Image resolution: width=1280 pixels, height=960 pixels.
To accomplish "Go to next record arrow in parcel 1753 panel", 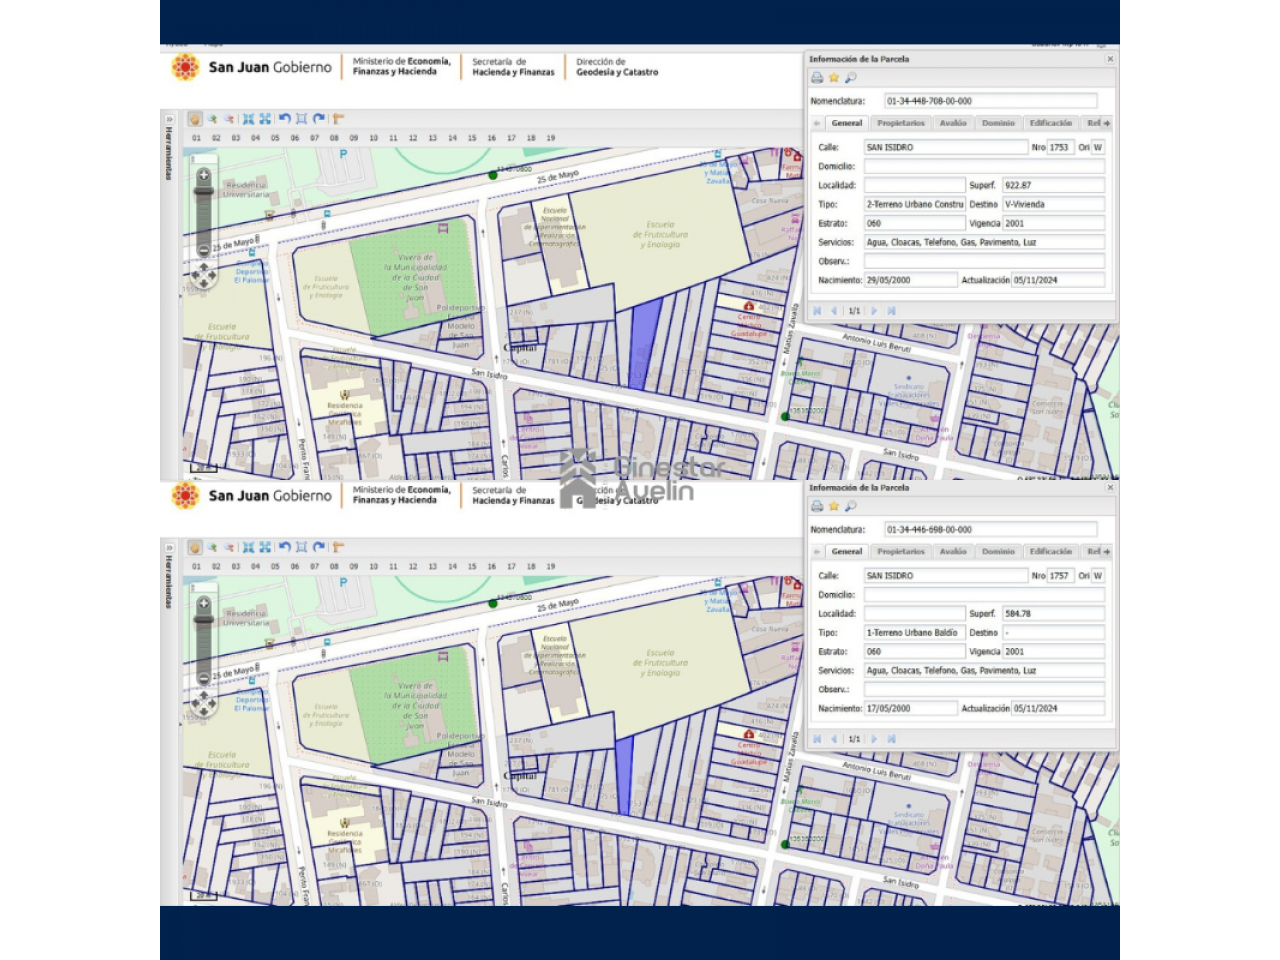I will [x=874, y=311].
